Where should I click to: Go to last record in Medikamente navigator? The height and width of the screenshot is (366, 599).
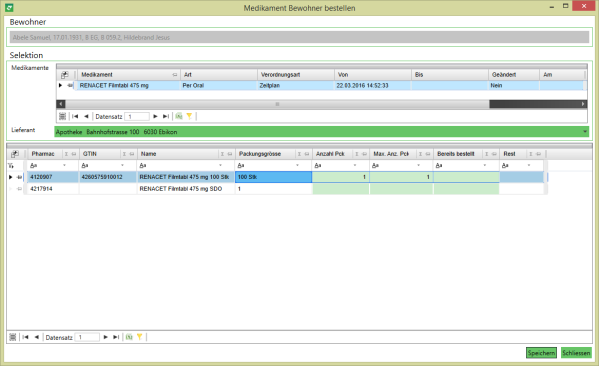pos(166,117)
